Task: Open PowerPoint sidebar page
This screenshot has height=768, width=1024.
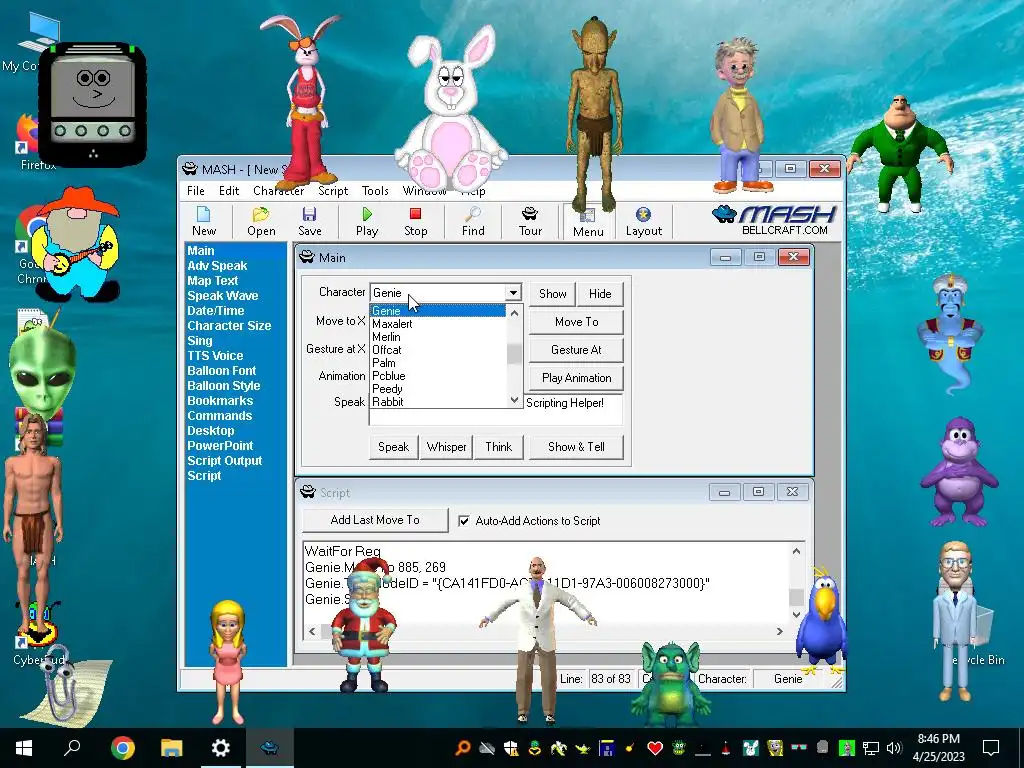Action: pos(219,446)
